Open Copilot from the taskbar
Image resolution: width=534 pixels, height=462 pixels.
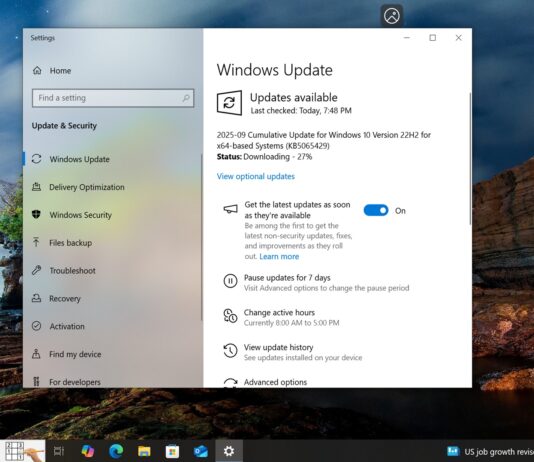88,451
